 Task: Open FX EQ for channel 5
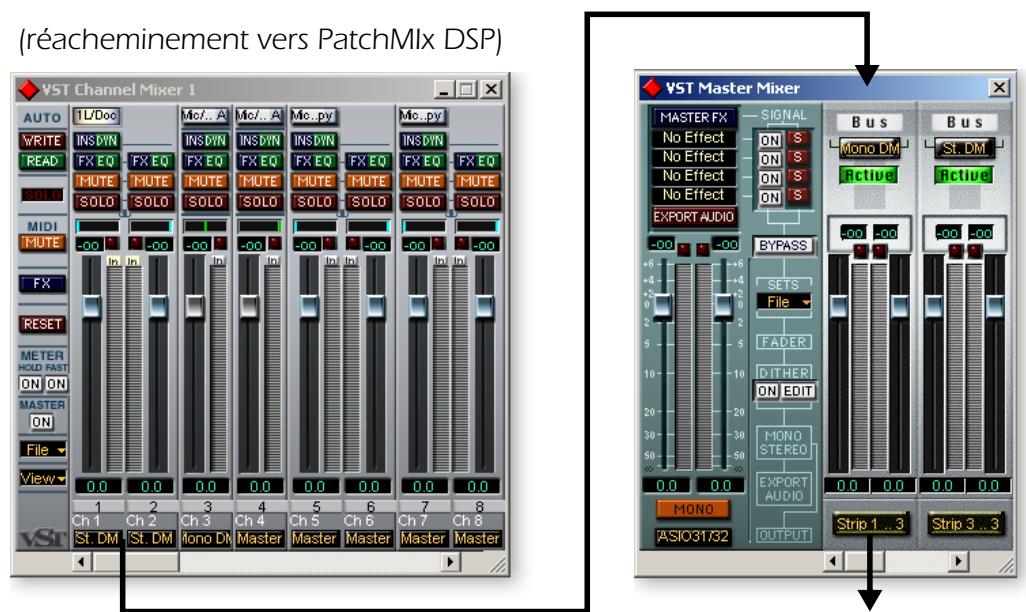pyautogui.click(x=311, y=161)
